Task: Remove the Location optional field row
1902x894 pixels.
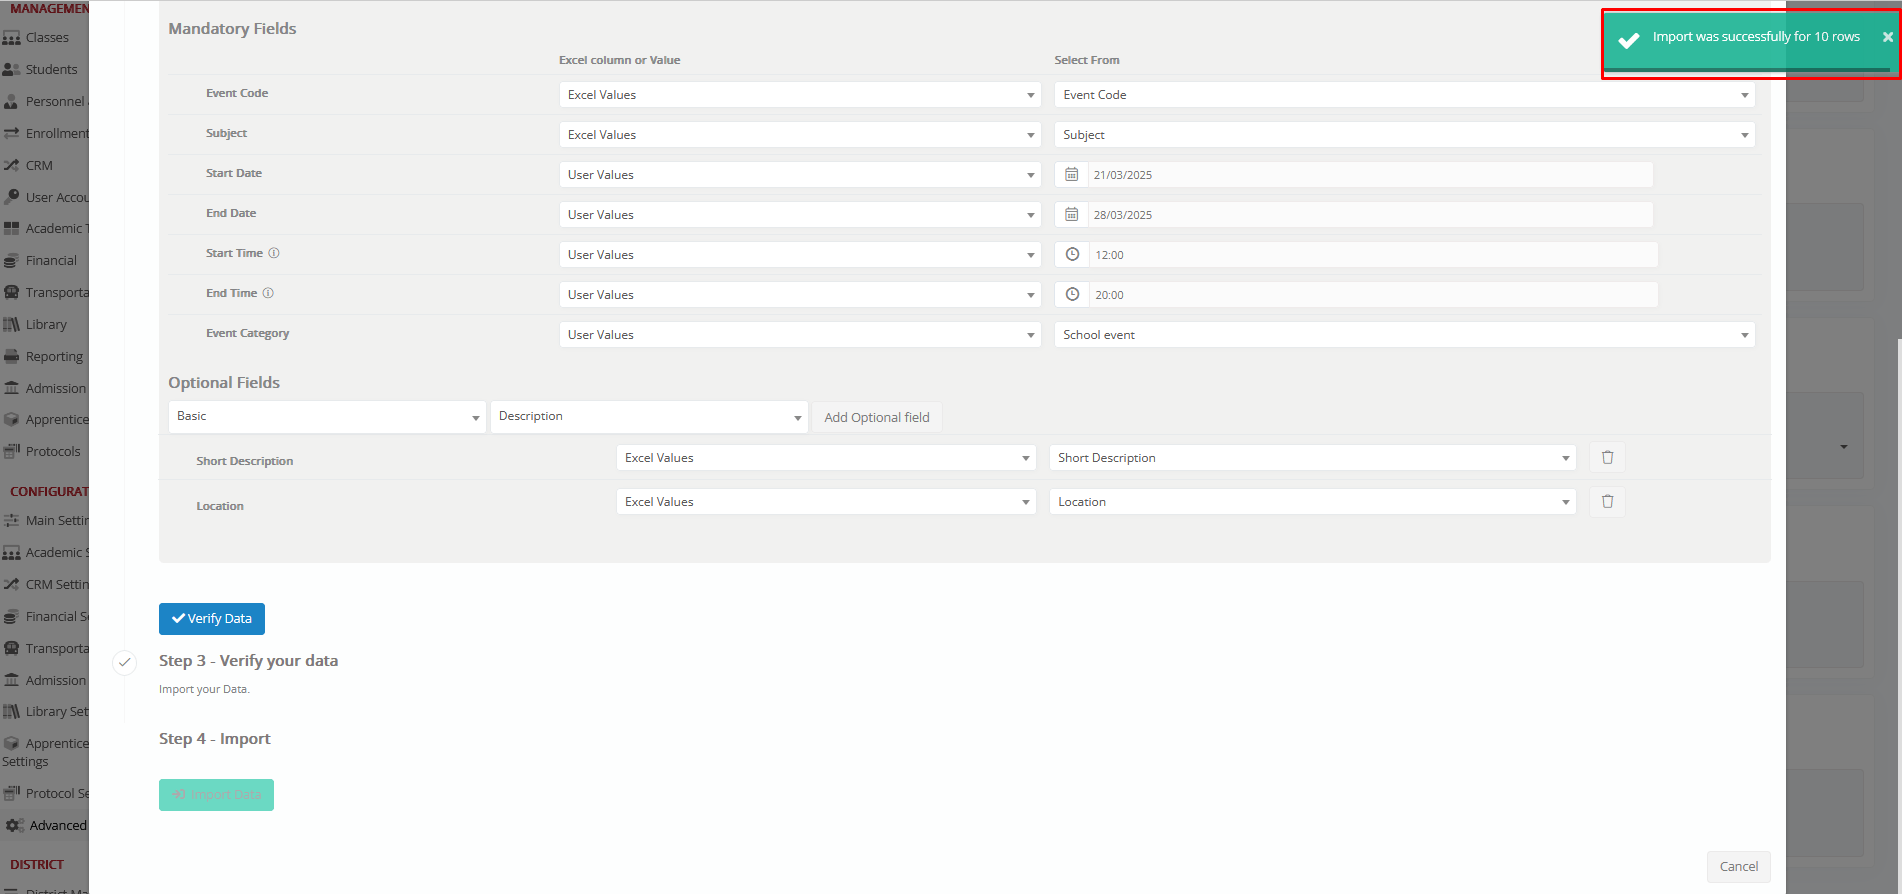Action: [x=1607, y=502]
